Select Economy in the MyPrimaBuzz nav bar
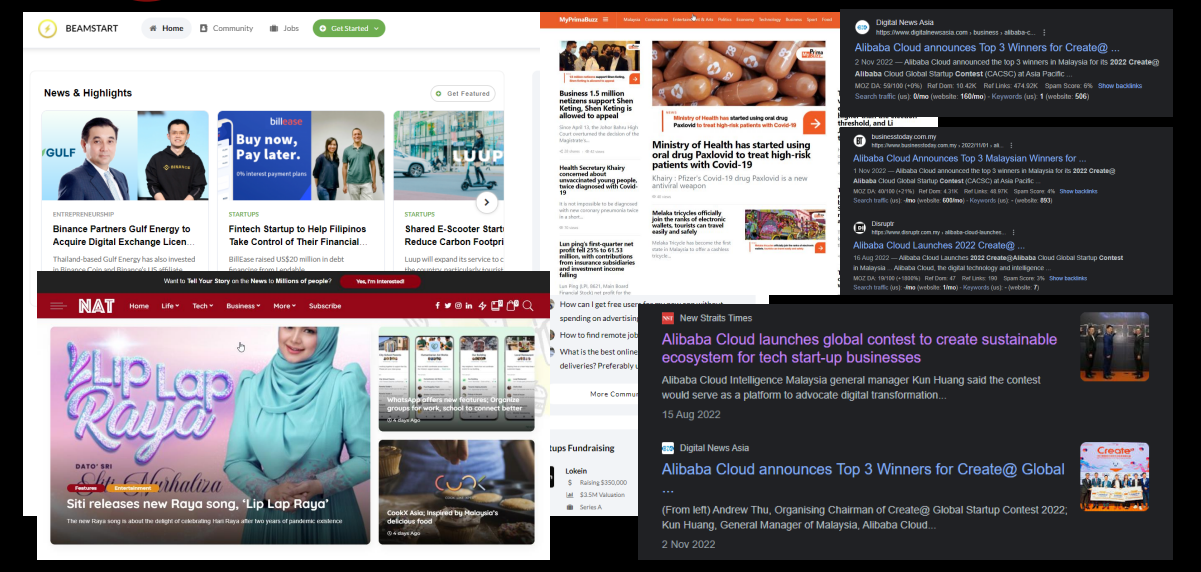The height and width of the screenshot is (572, 1201). 745,19
